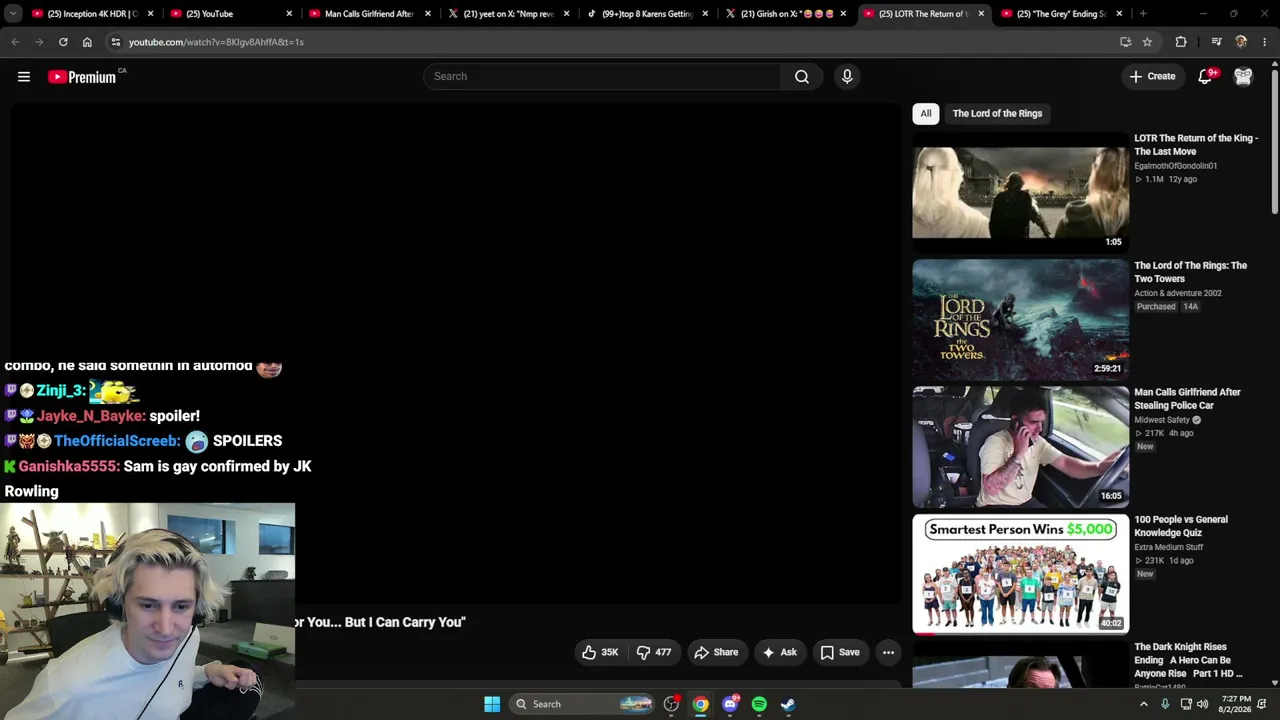Open the clock and date flyout
This screenshot has width=1280, height=720.
point(1235,704)
